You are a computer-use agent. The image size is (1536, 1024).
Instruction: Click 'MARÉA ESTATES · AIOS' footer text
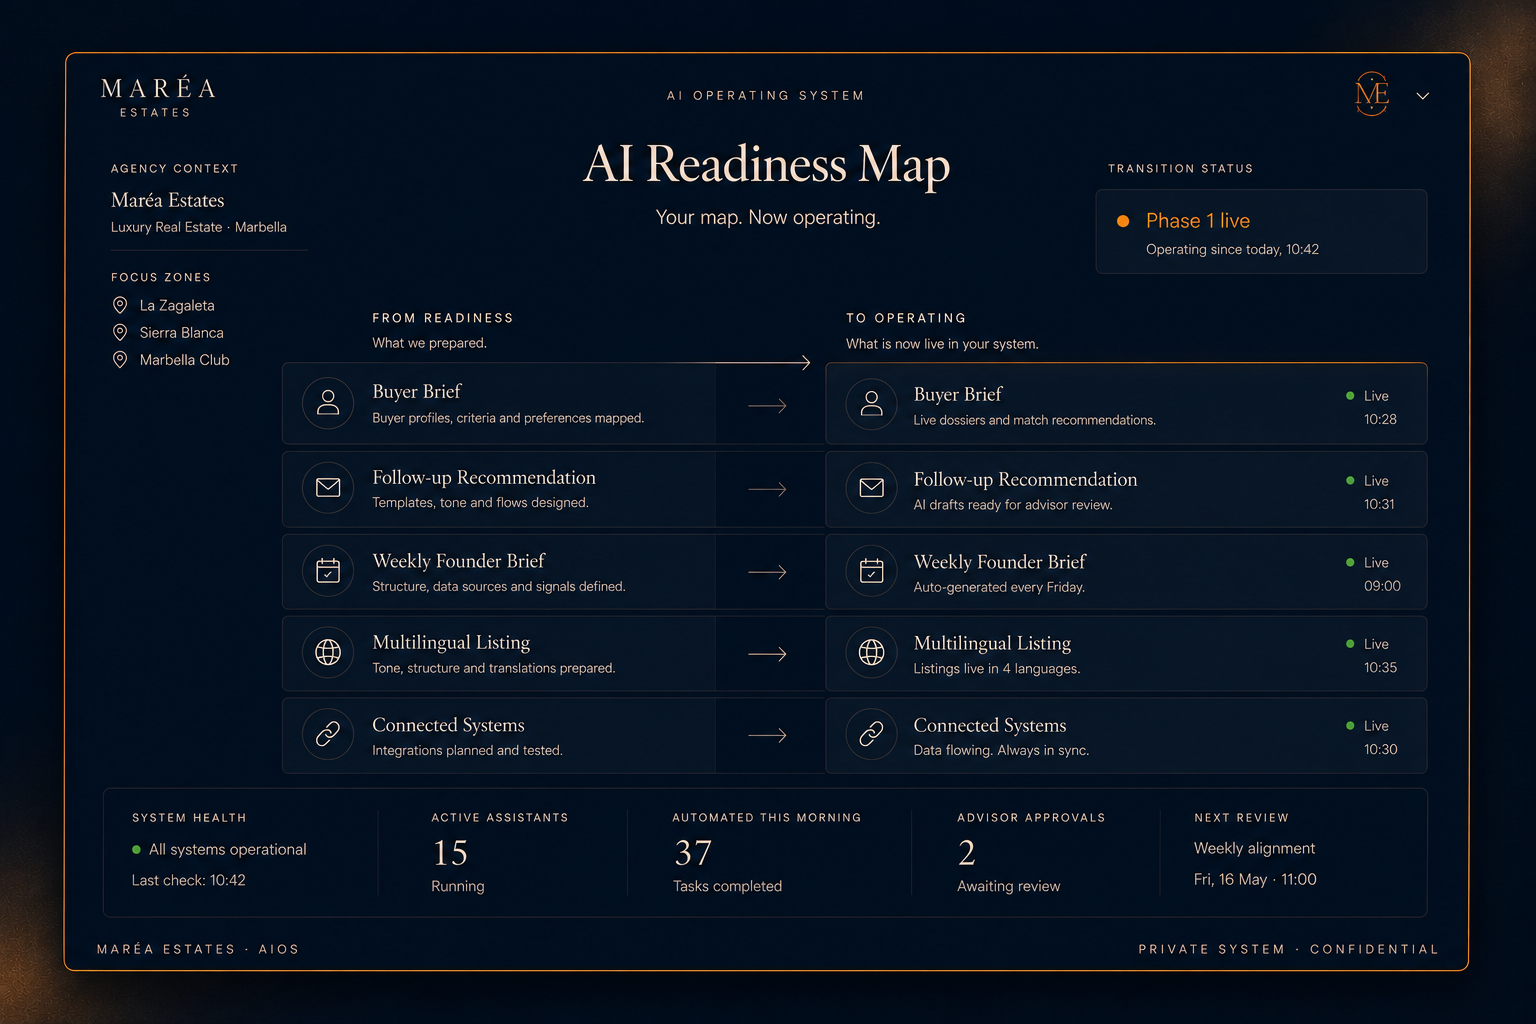click(198, 949)
